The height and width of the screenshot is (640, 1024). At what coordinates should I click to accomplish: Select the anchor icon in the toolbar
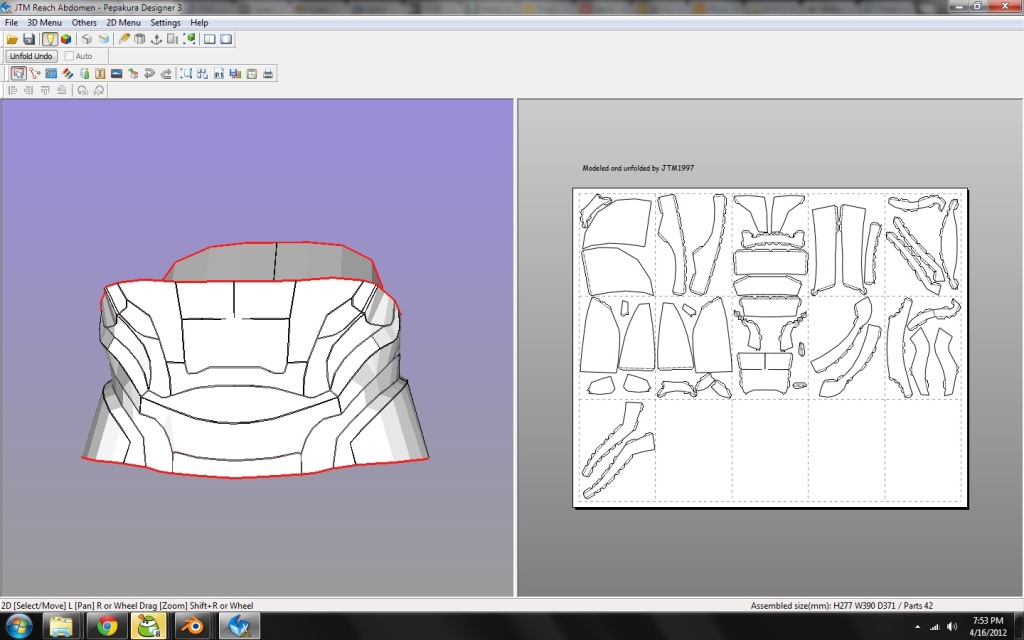click(x=156, y=39)
